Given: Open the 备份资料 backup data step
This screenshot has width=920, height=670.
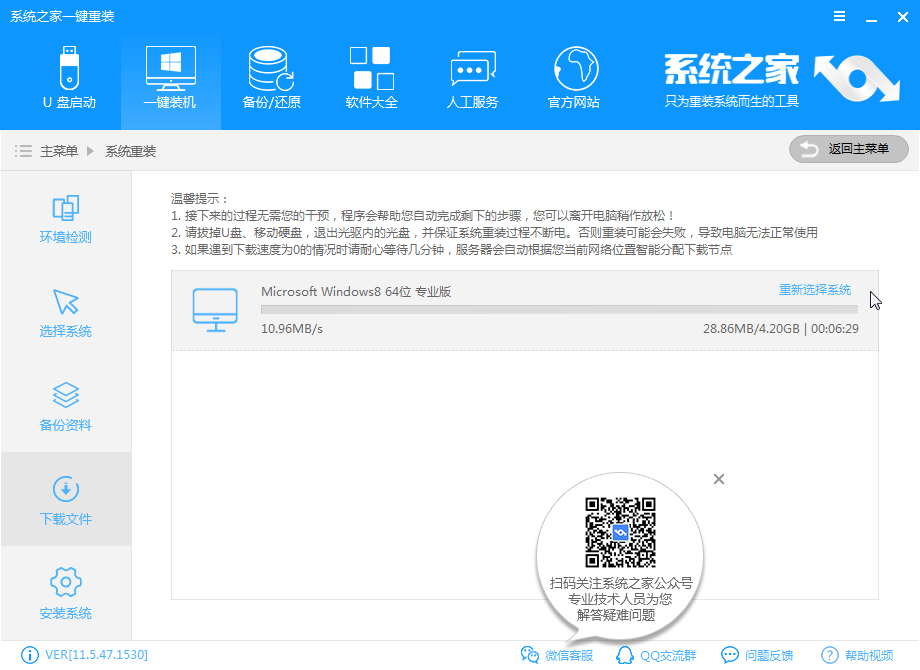Looking at the screenshot, I should coord(66,407).
